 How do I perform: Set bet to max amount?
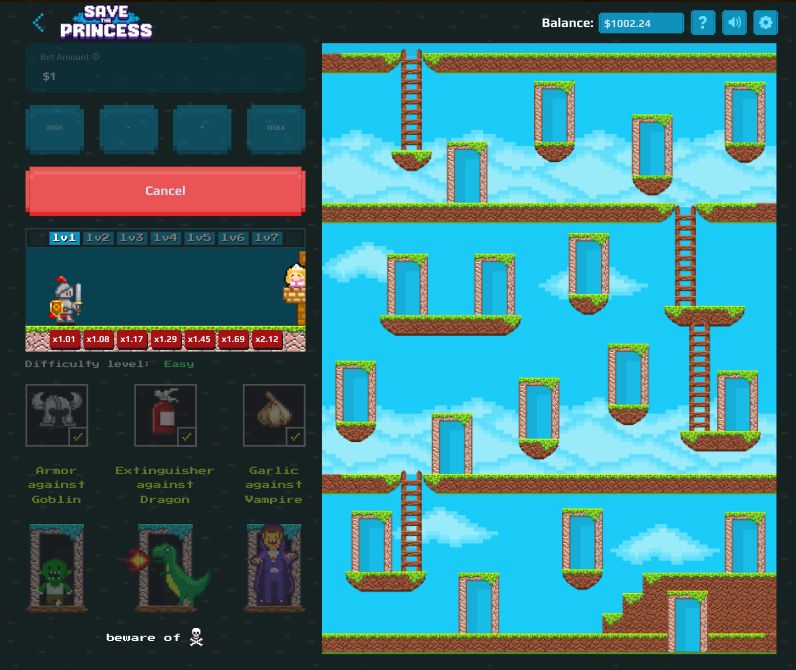[x=276, y=128]
